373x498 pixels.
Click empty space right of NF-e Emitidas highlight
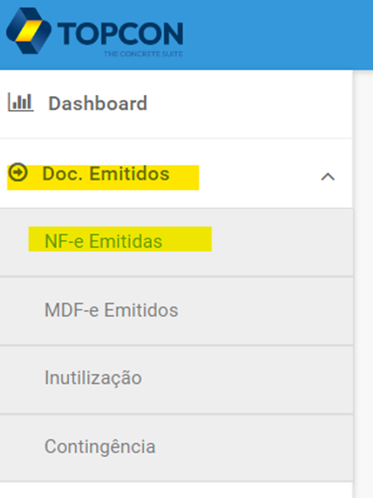[282, 242]
